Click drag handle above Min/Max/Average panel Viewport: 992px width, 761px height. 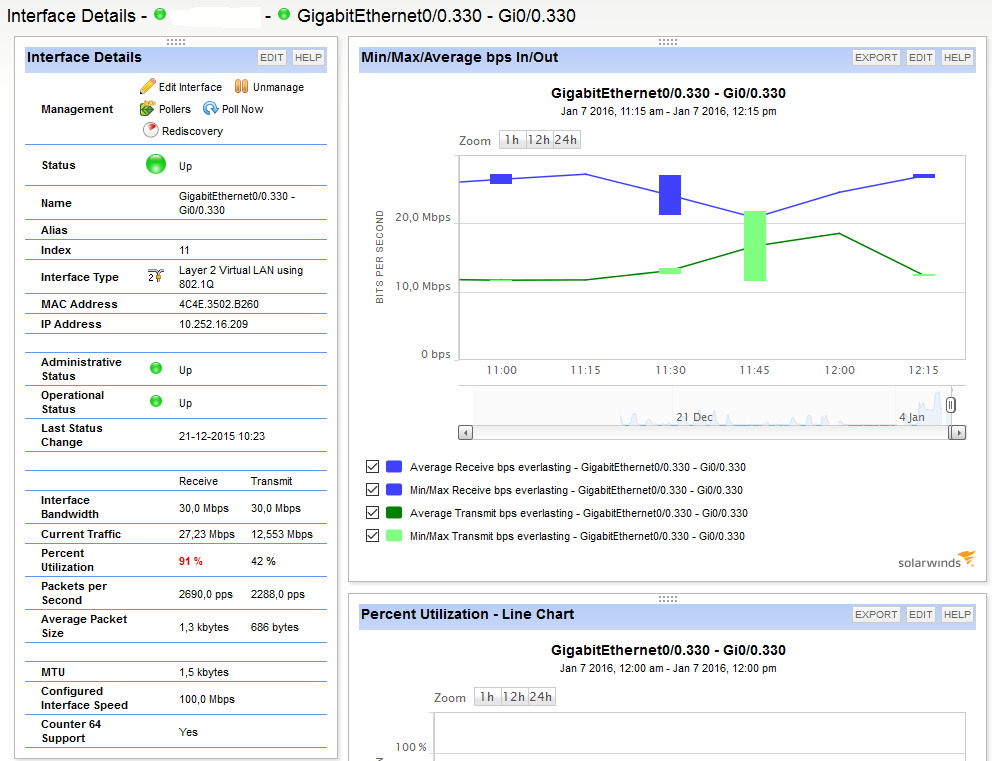667,42
